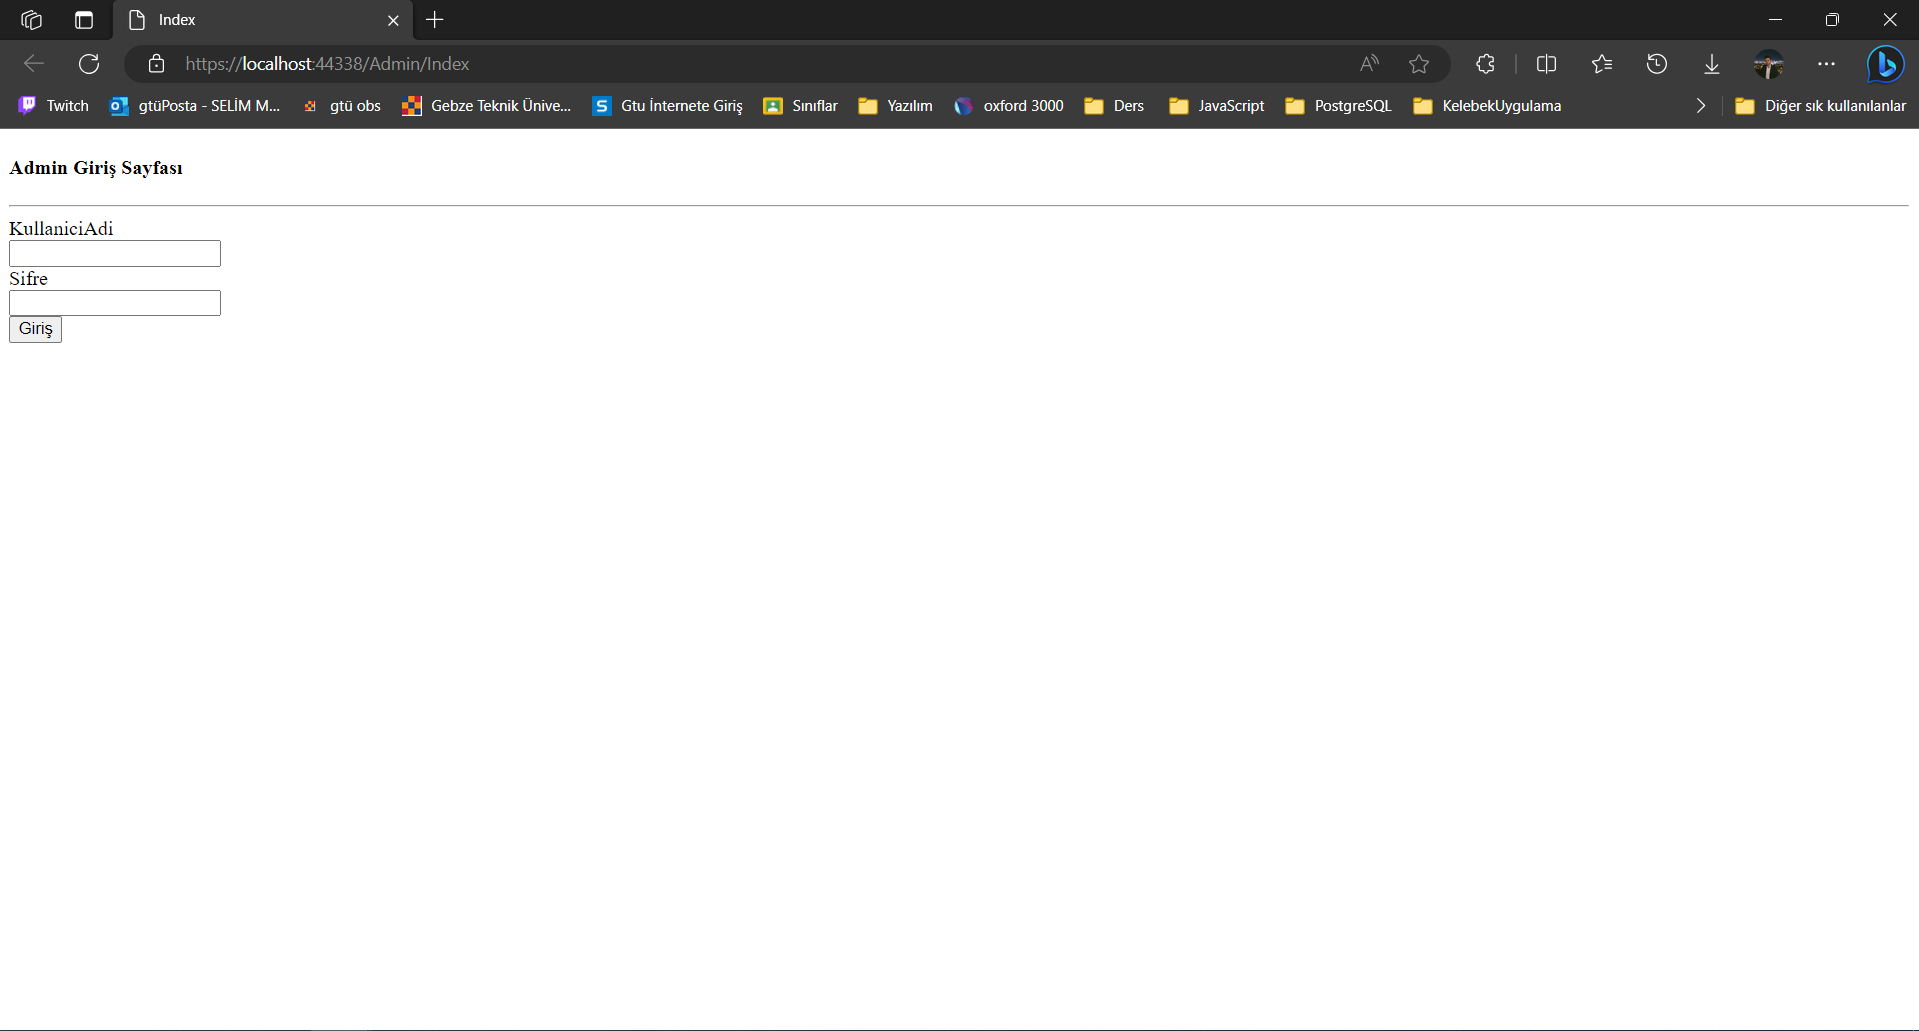Open the Downloads icon
Screen dimensions: 1919x1031
pos(1712,64)
